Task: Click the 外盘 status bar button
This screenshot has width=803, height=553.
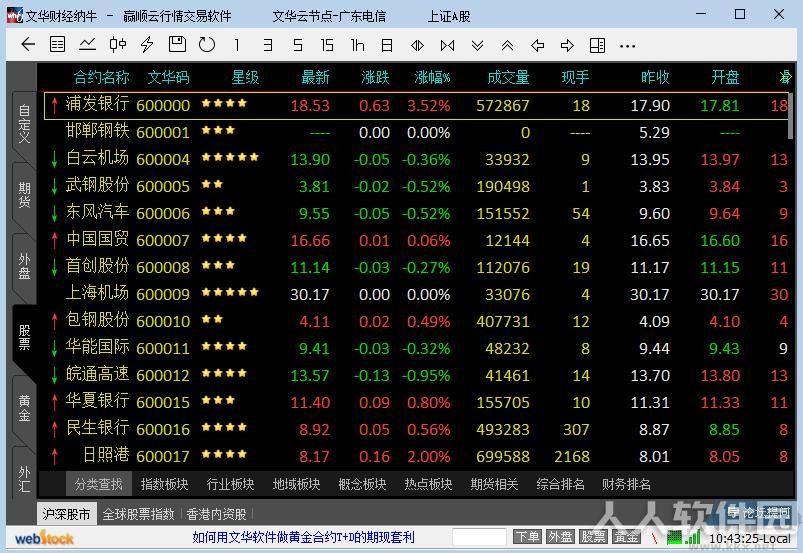Action: tap(560, 537)
